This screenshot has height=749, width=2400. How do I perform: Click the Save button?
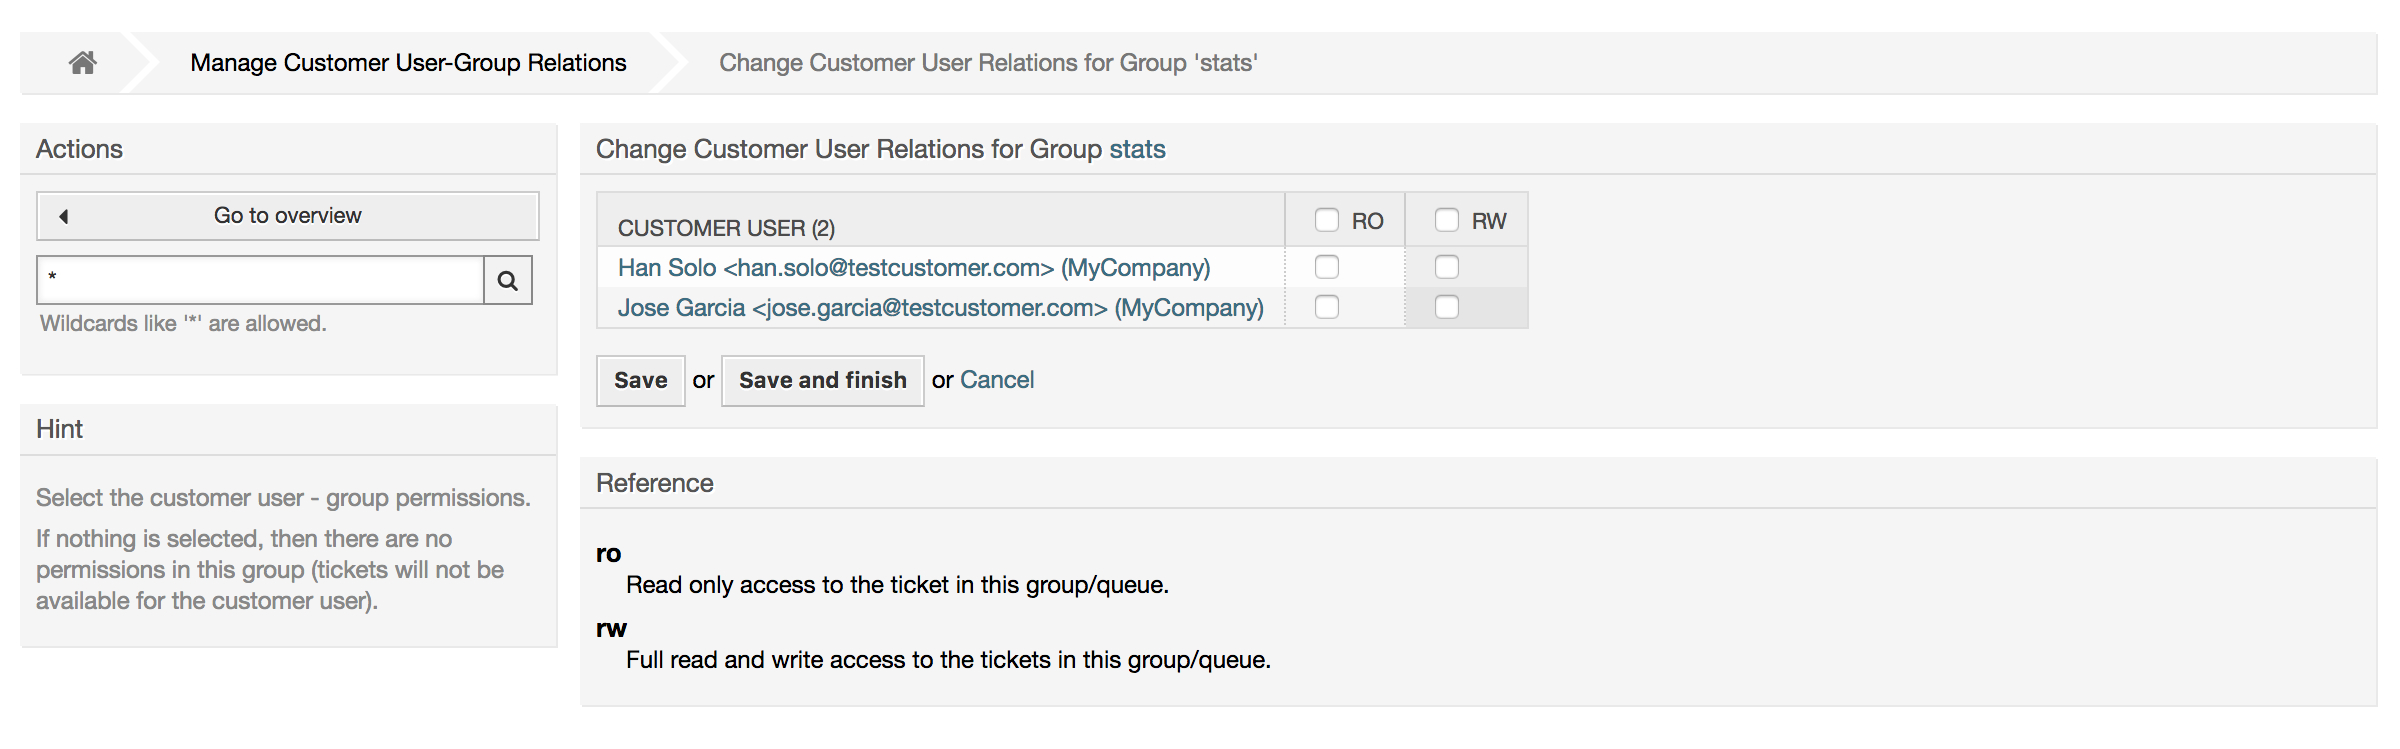(x=640, y=380)
